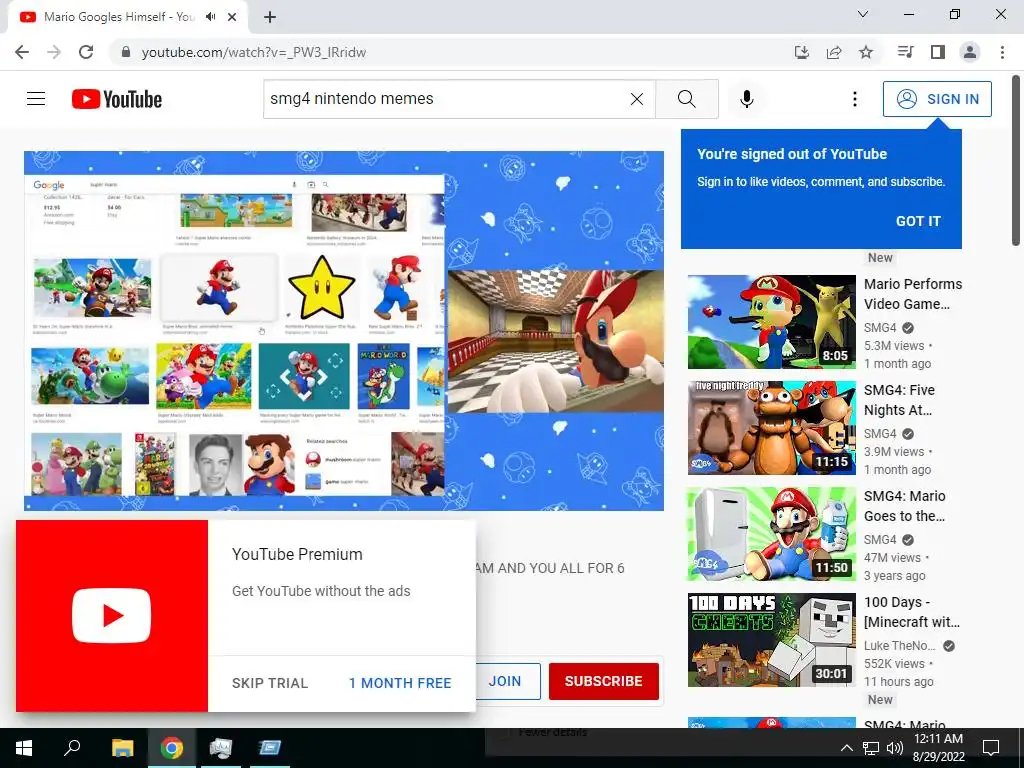
Task: Go back in browser
Action: pyautogui.click(x=22, y=52)
